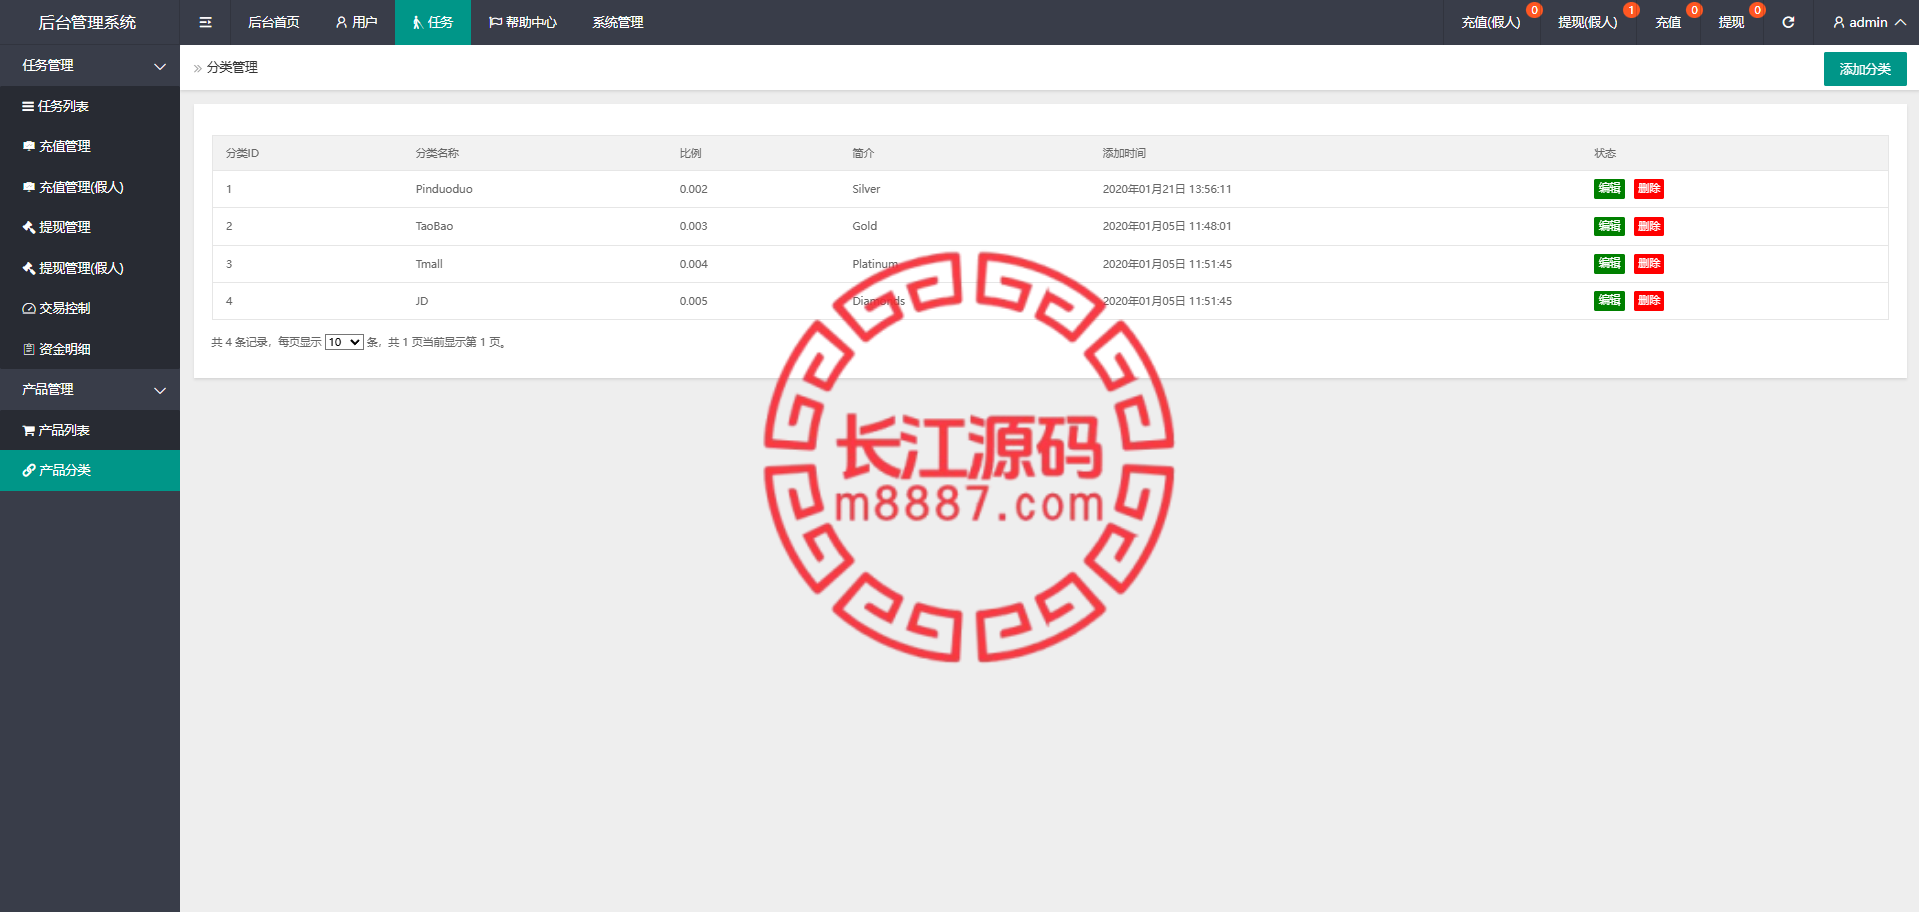Delete the TaoBao category row
Screen dimensions: 1919x912
[x=1649, y=226]
